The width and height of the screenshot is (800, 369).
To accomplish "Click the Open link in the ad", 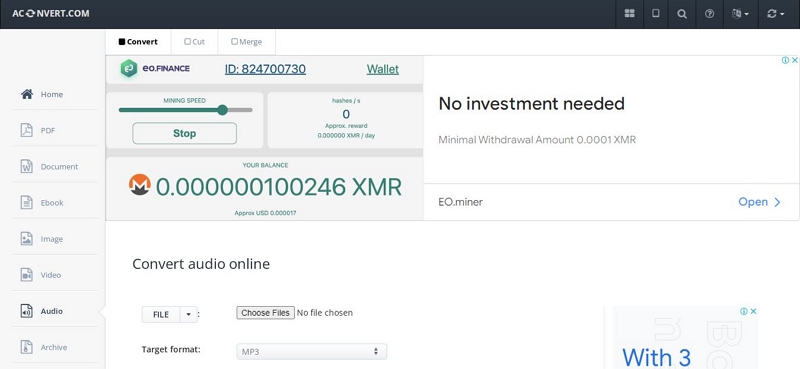I will (760, 202).
